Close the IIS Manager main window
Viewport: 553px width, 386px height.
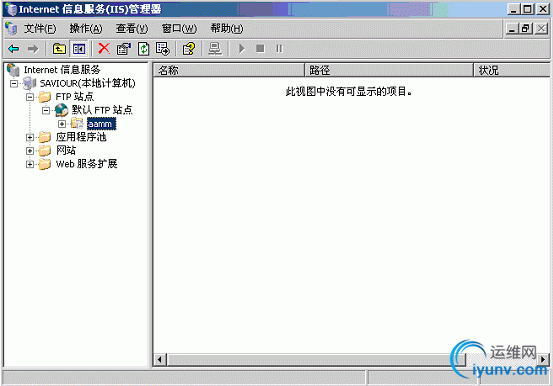(x=542, y=9)
